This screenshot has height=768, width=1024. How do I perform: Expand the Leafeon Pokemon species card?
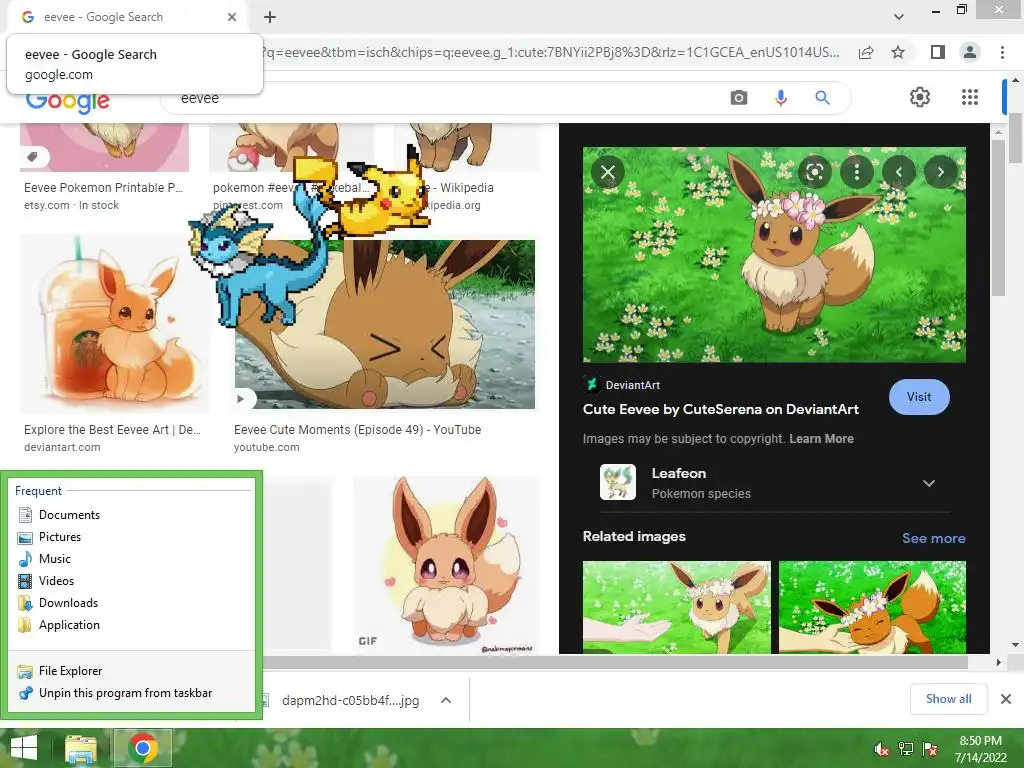(929, 483)
